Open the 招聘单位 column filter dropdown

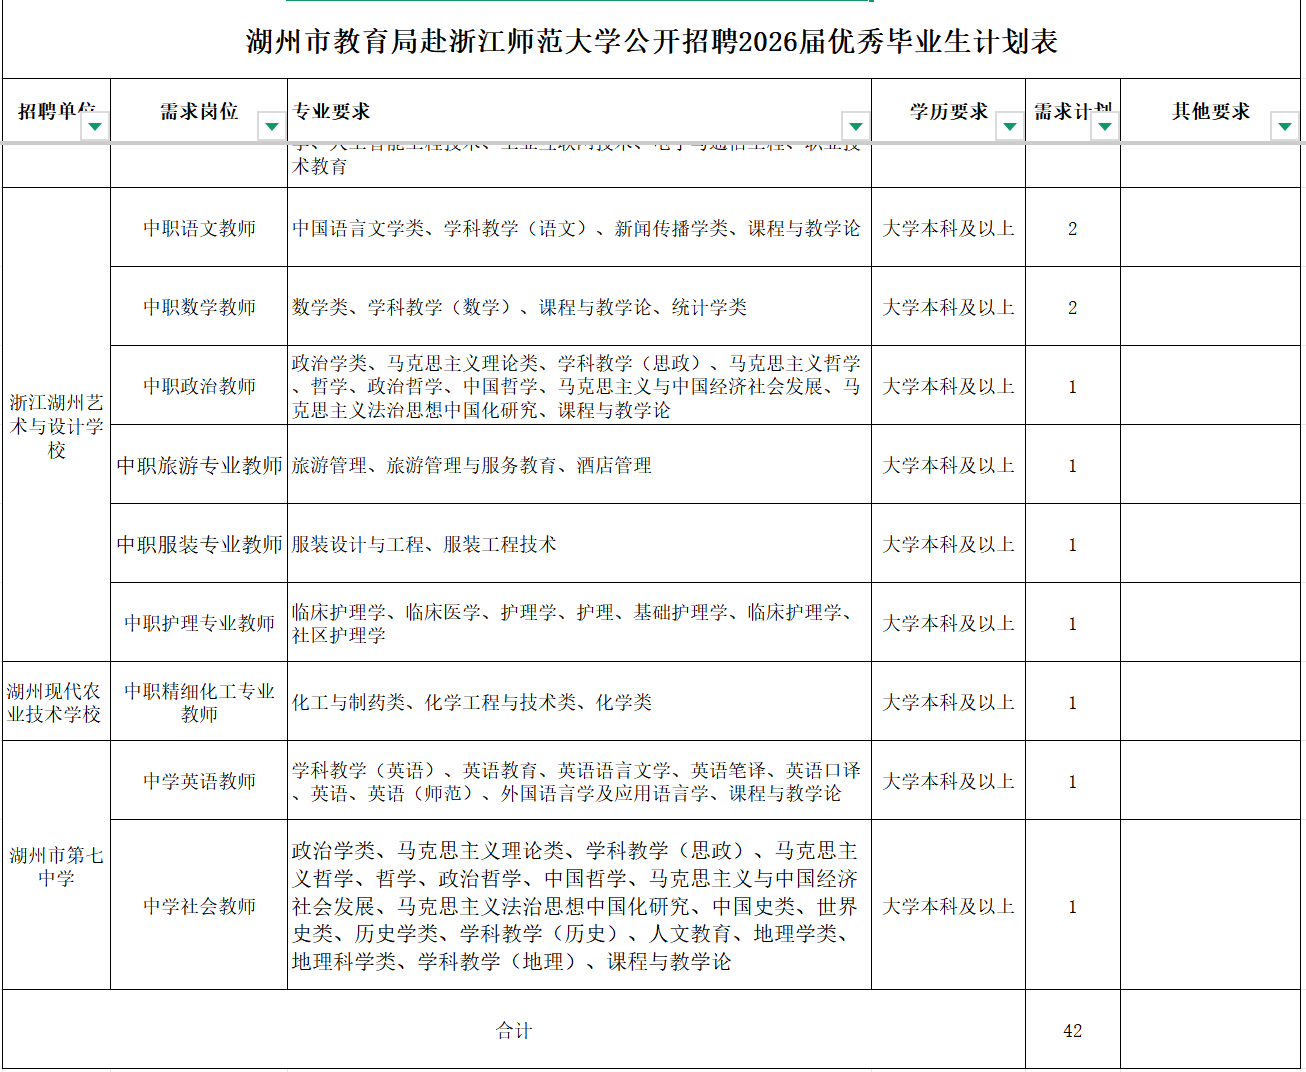(95, 127)
